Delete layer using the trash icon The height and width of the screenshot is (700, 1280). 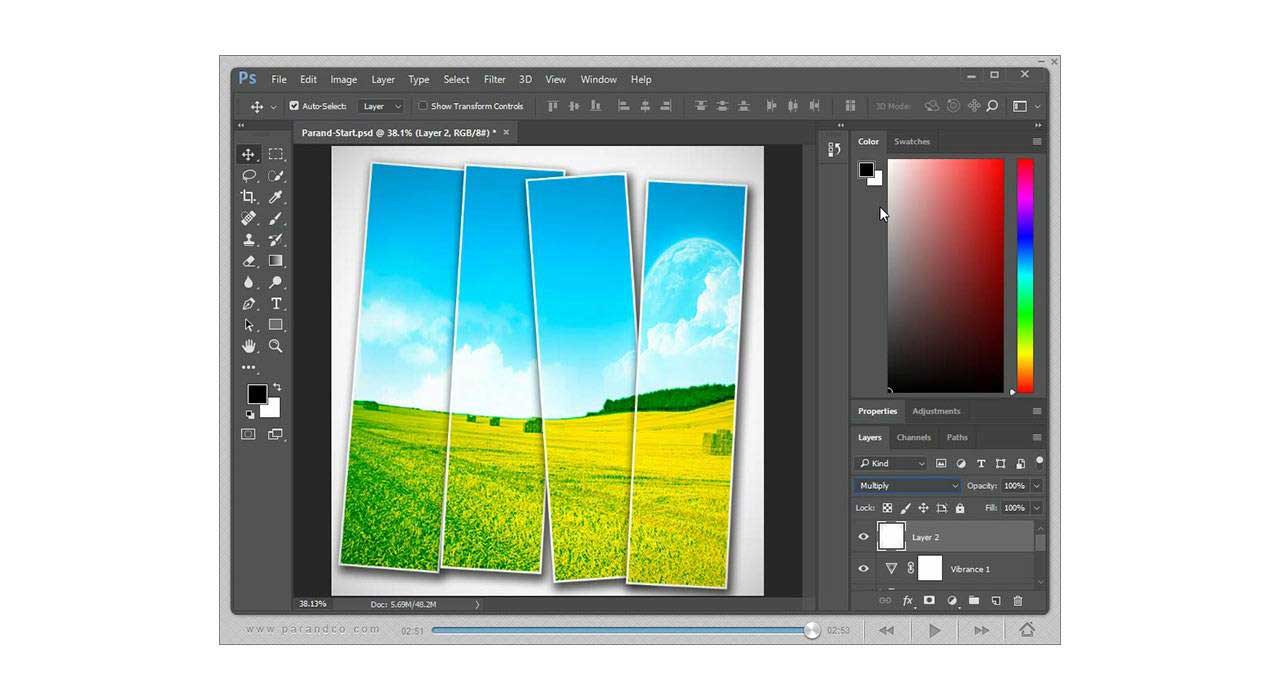coord(1019,601)
